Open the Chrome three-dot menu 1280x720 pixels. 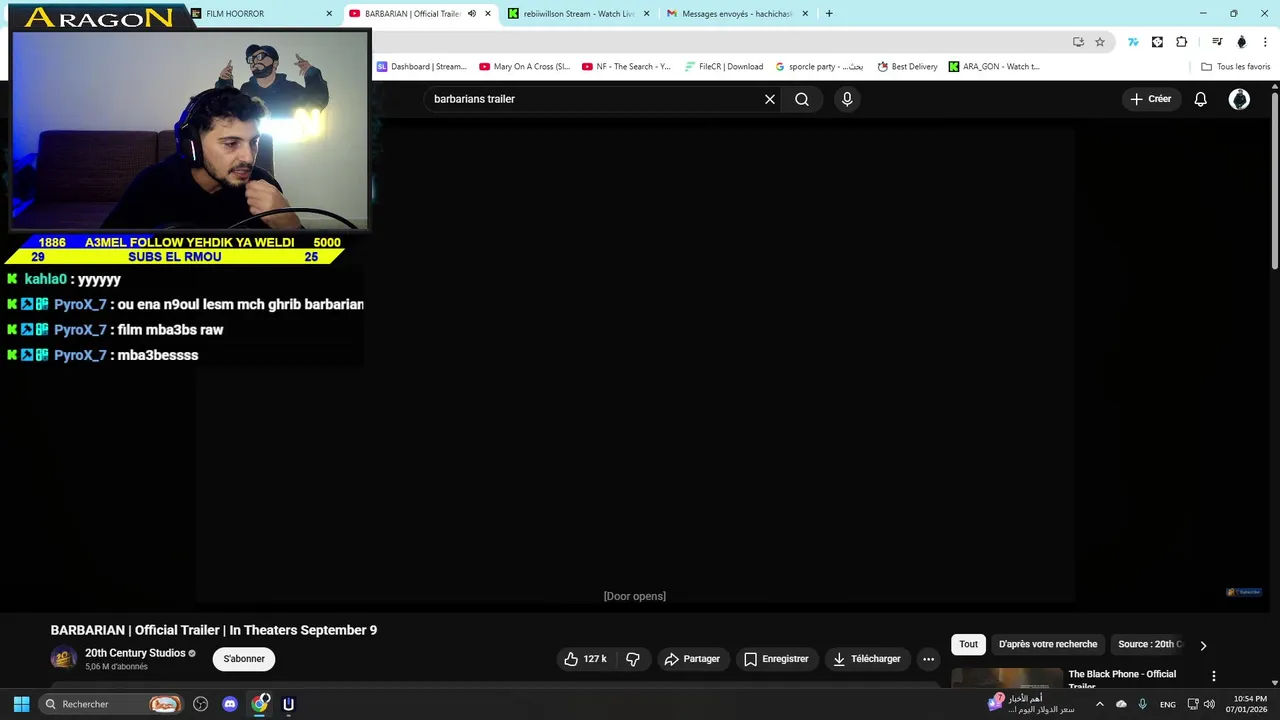1264,42
